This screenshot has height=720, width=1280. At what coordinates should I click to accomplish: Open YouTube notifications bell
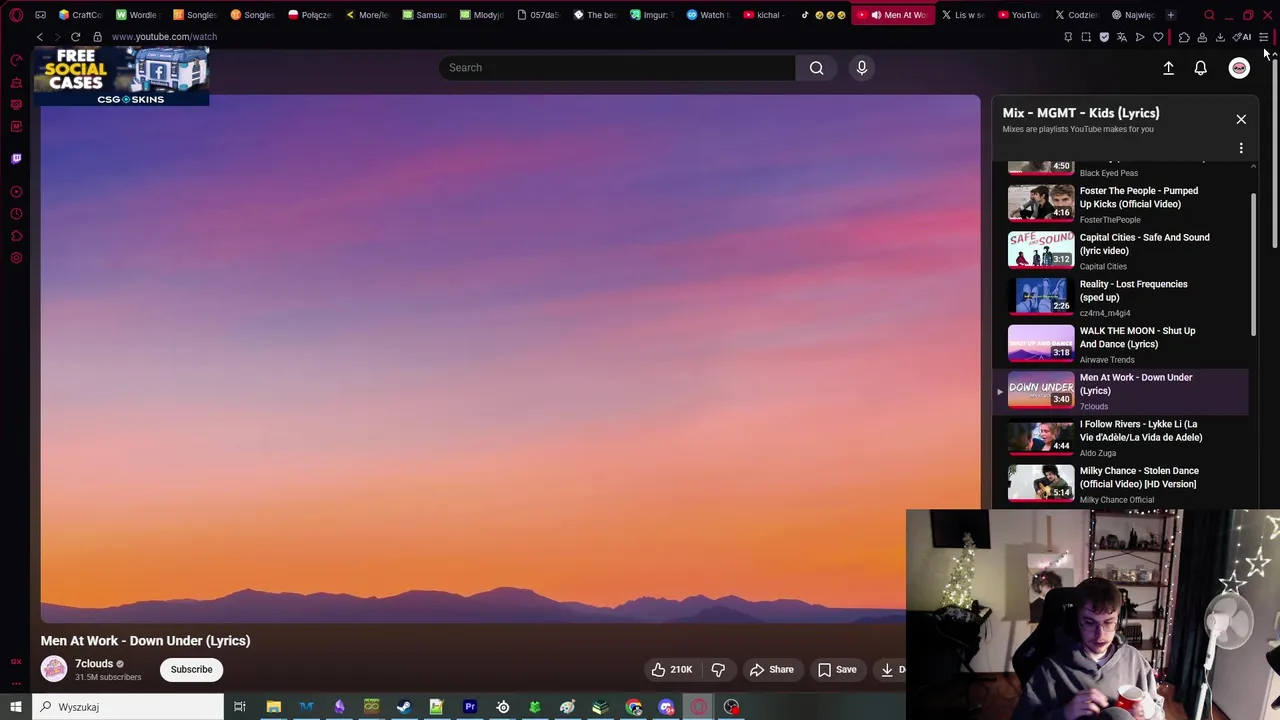[1200, 67]
